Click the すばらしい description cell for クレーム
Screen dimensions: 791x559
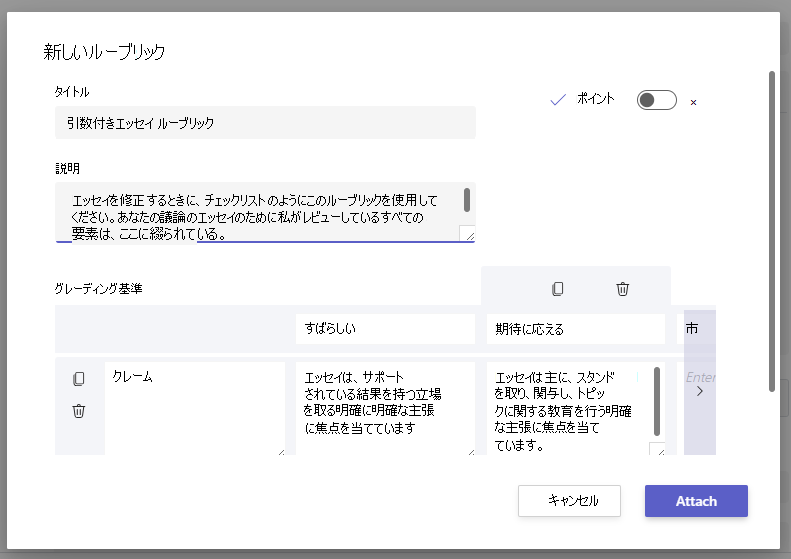click(x=385, y=408)
